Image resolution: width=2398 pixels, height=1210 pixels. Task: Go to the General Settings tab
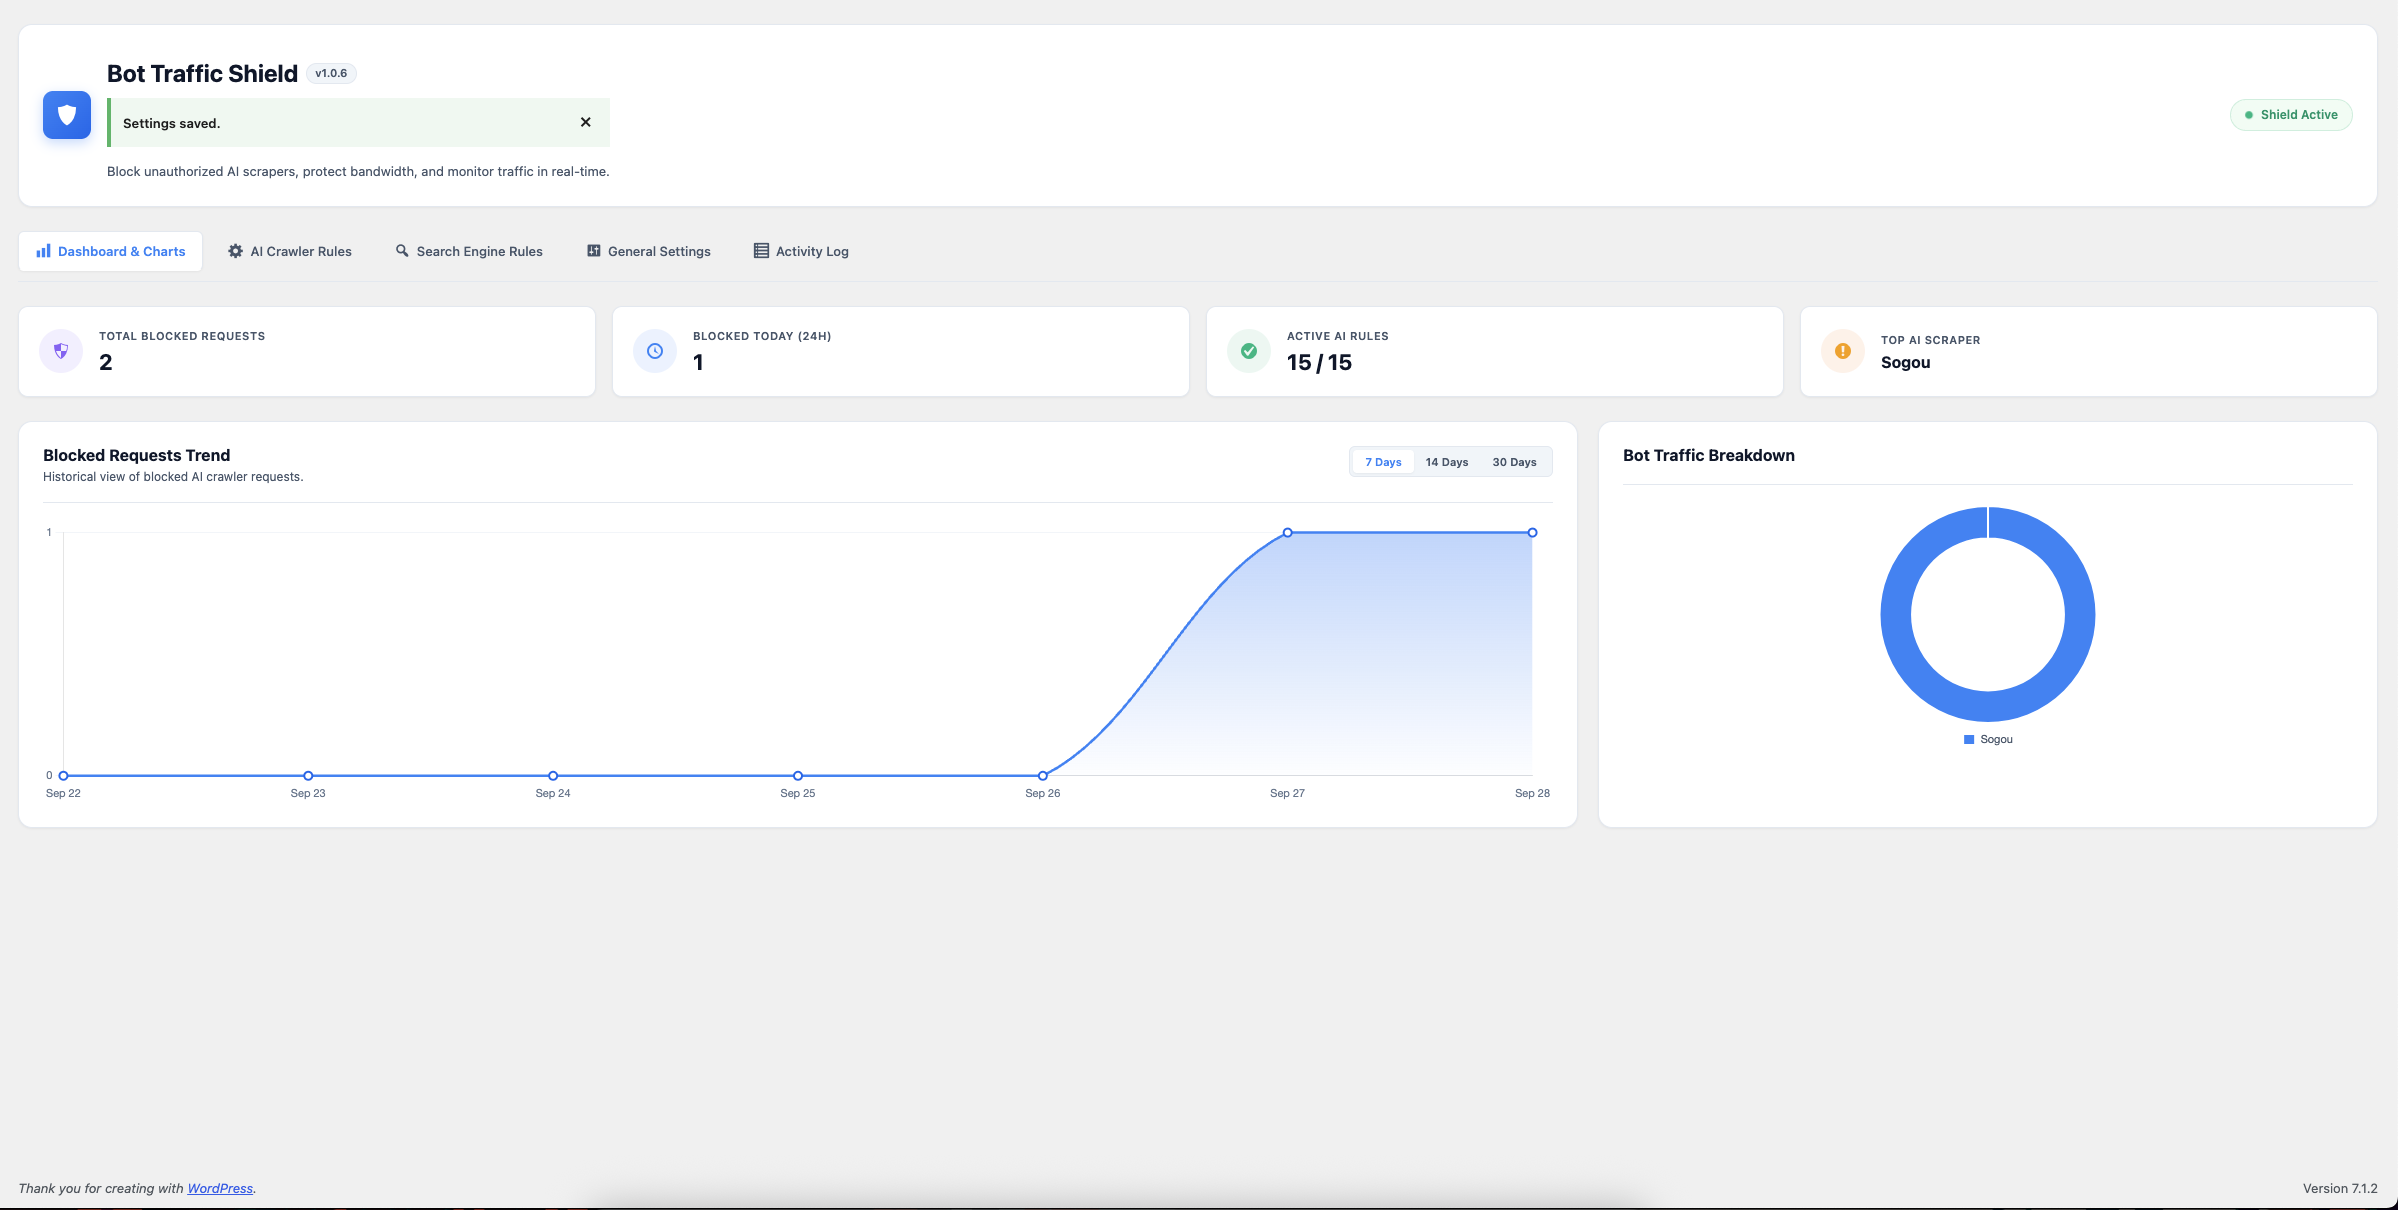(x=649, y=251)
